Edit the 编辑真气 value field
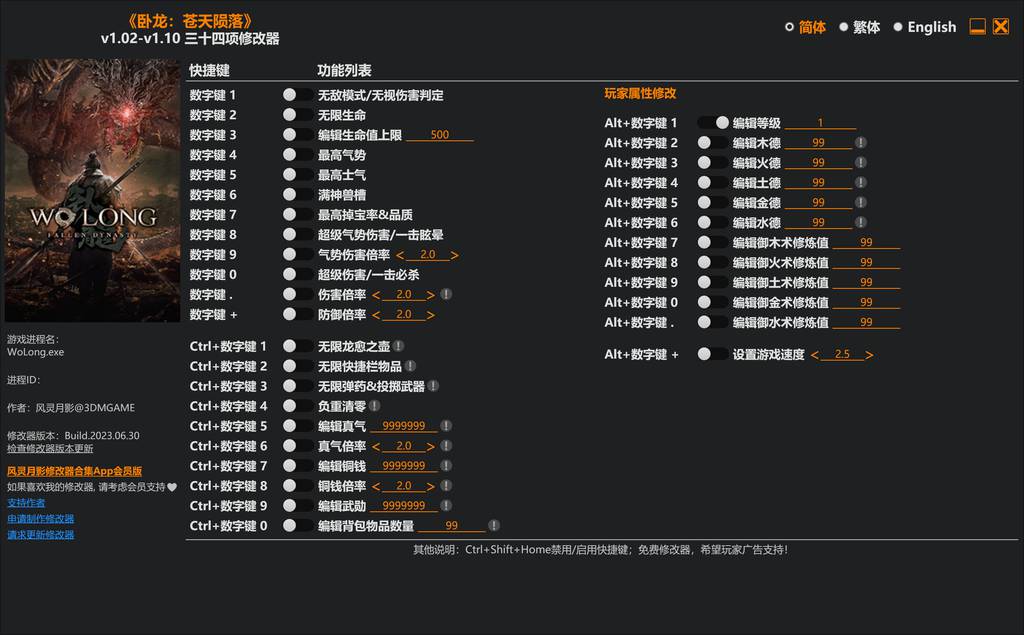 click(404, 426)
